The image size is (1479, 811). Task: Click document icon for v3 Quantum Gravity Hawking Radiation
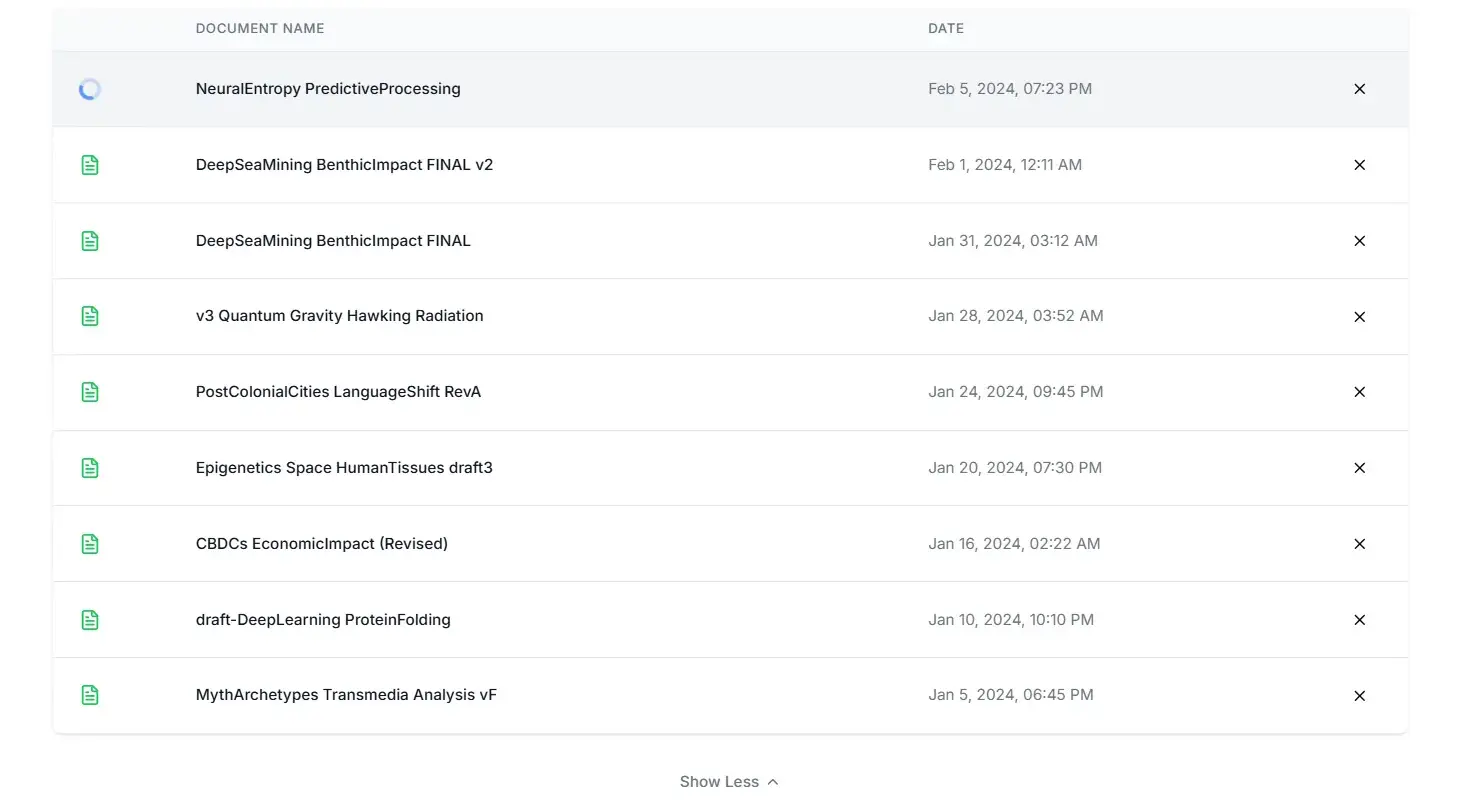pos(90,316)
